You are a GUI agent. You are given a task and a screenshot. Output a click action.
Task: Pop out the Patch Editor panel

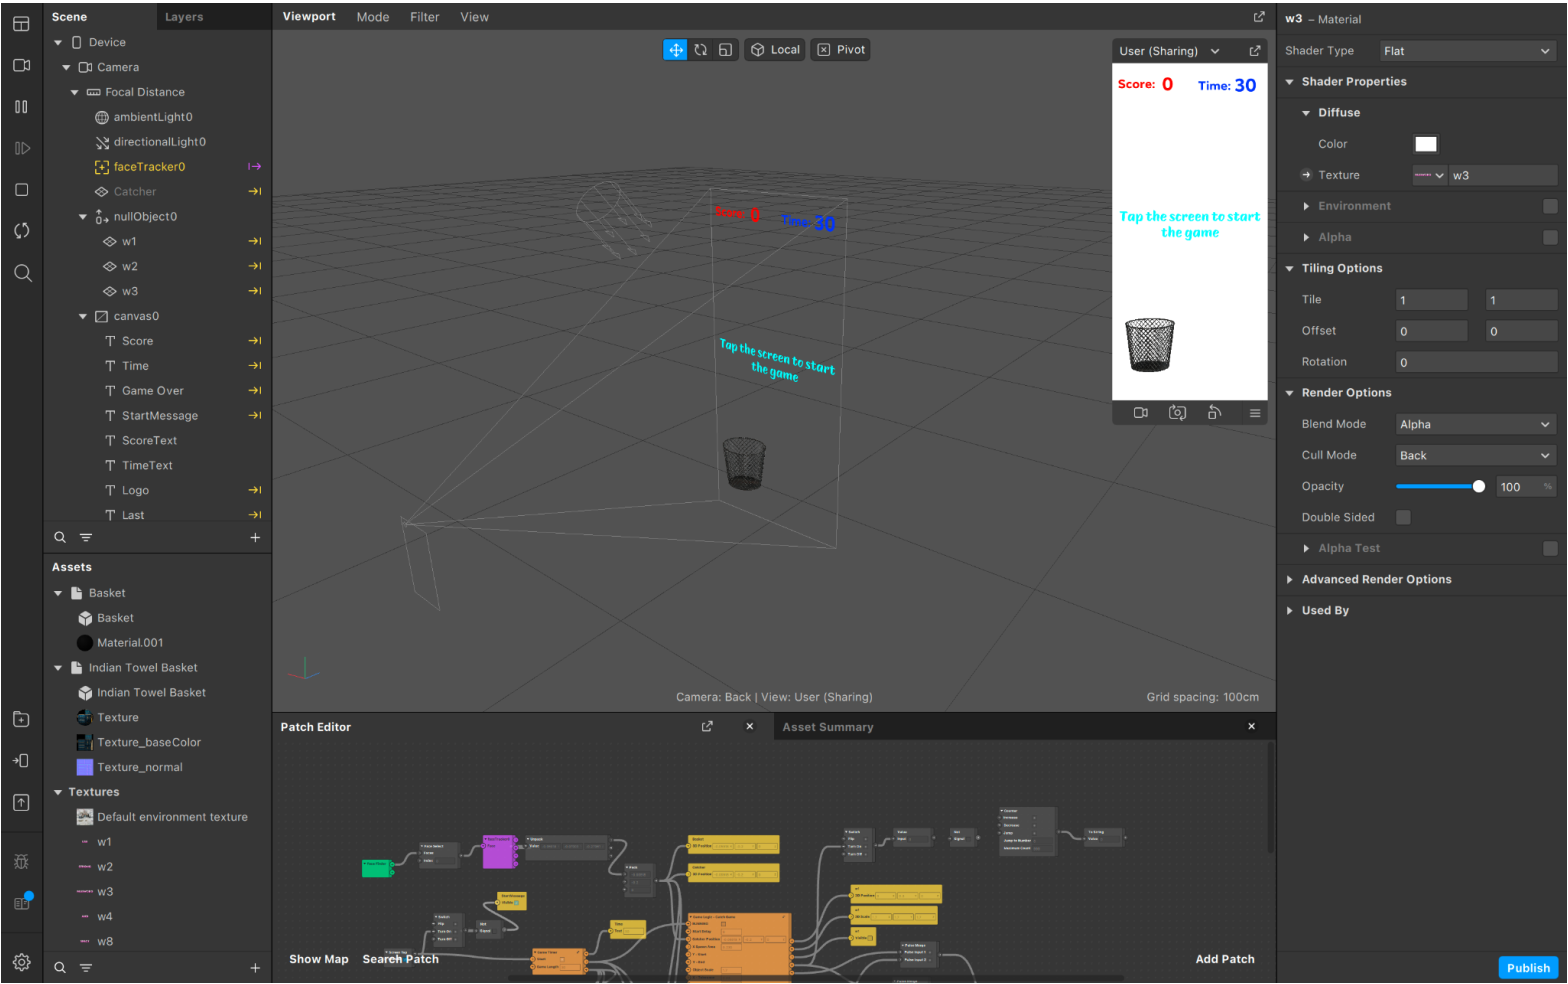pos(707,727)
